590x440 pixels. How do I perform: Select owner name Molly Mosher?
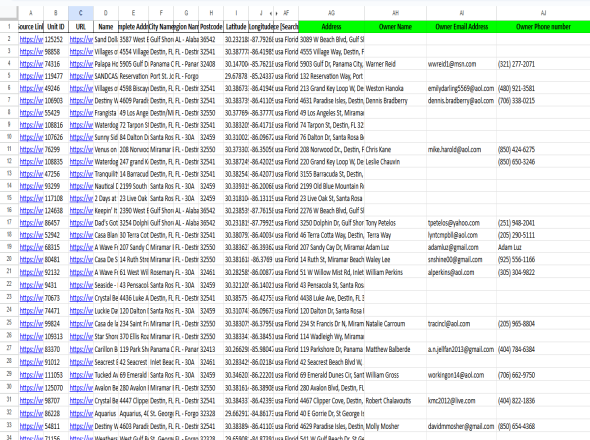point(395,426)
